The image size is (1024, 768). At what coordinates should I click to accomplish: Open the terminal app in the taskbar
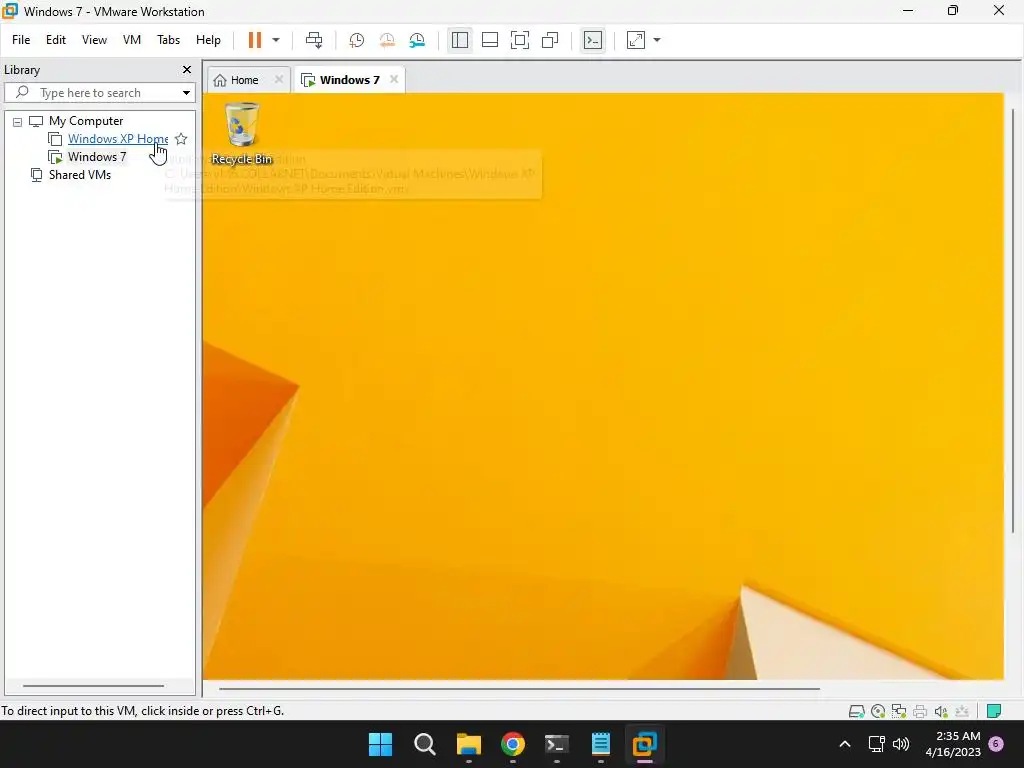pyautogui.click(x=556, y=744)
